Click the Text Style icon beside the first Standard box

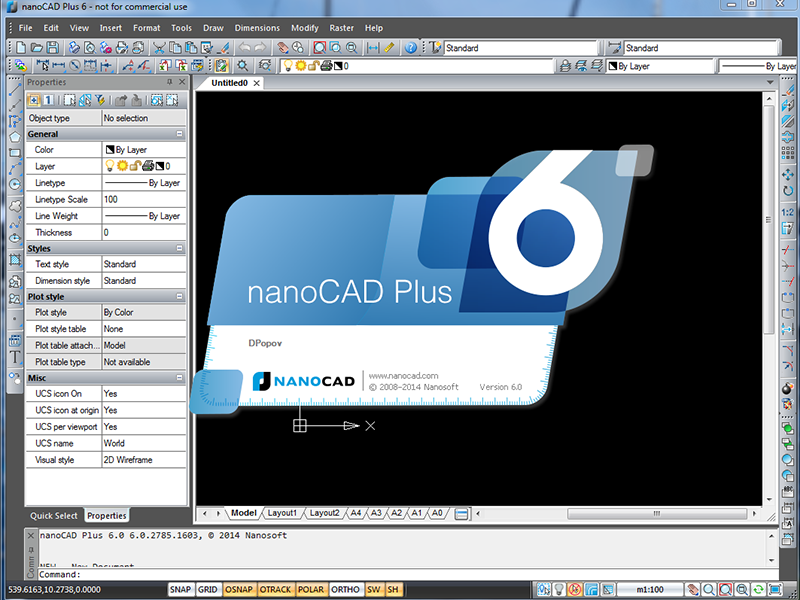click(x=435, y=48)
